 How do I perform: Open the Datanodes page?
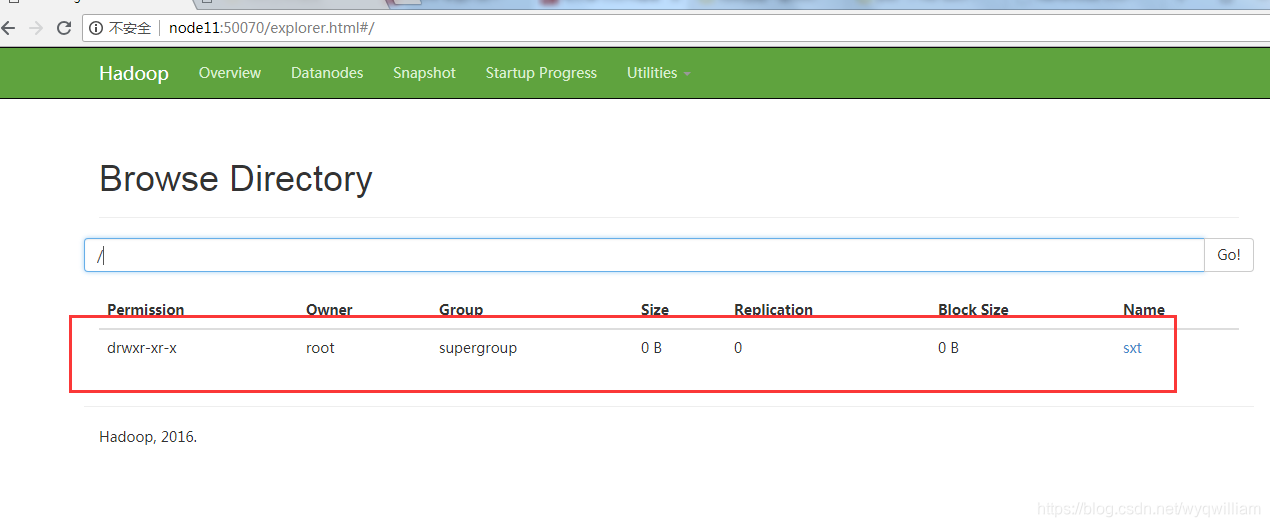[327, 73]
